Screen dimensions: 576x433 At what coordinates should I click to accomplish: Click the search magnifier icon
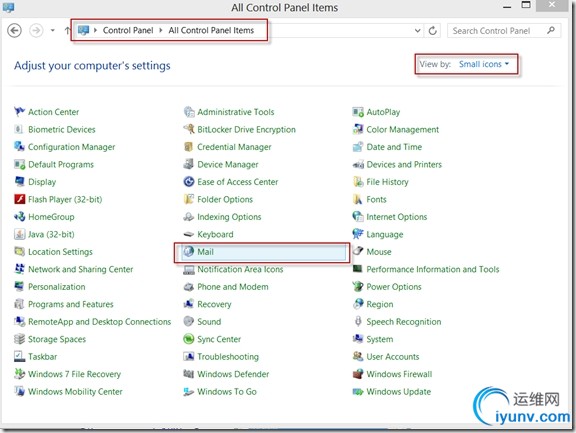point(551,30)
